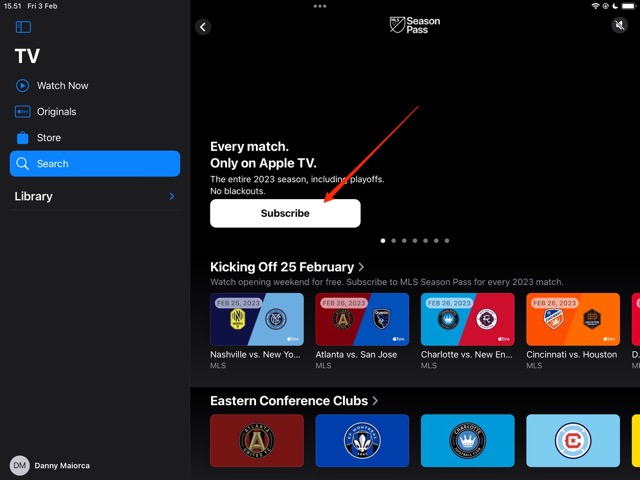This screenshot has height=480, width=640.
Task: Expand the Library section
Action: [95, 196]
